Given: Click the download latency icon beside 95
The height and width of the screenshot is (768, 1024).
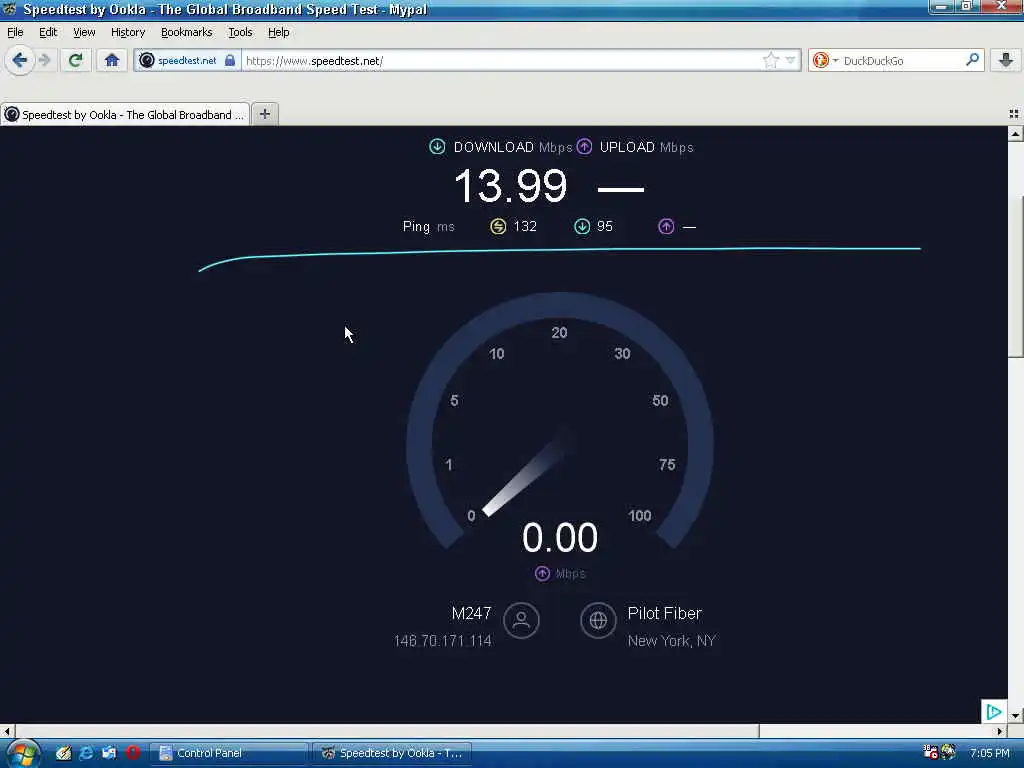Looking at the screenshot, I should point(582,227).
